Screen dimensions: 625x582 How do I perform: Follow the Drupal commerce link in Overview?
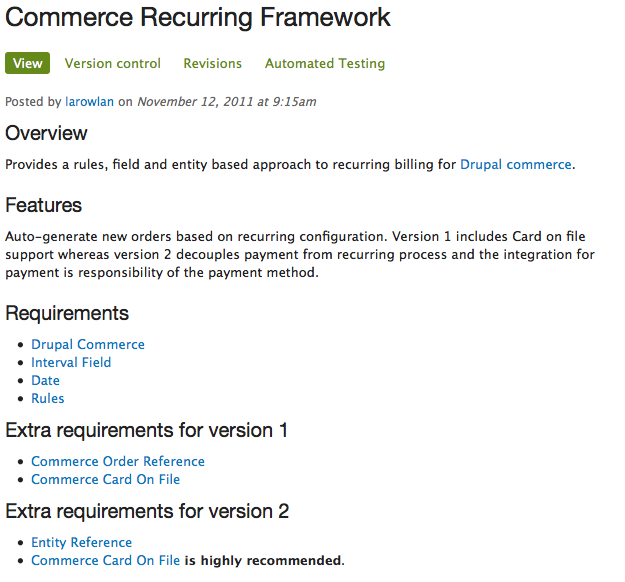516,165
